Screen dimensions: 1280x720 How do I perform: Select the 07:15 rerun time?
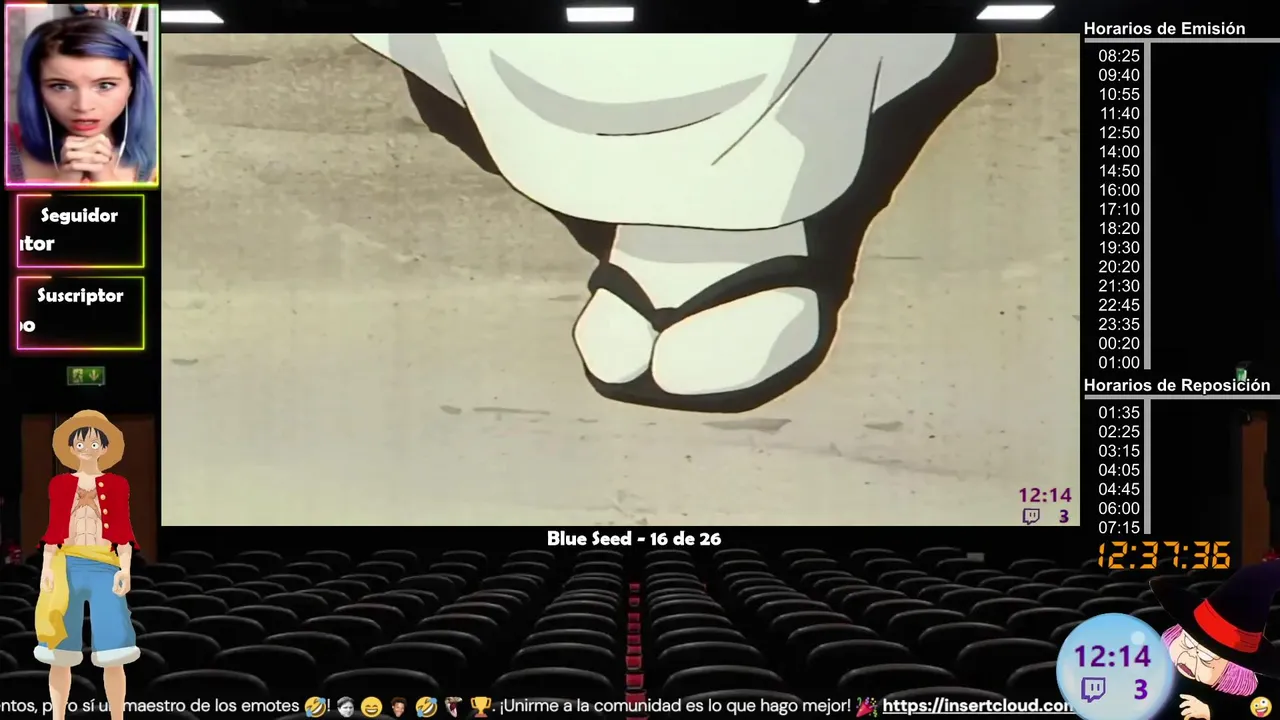click(x=1119, y=527)
